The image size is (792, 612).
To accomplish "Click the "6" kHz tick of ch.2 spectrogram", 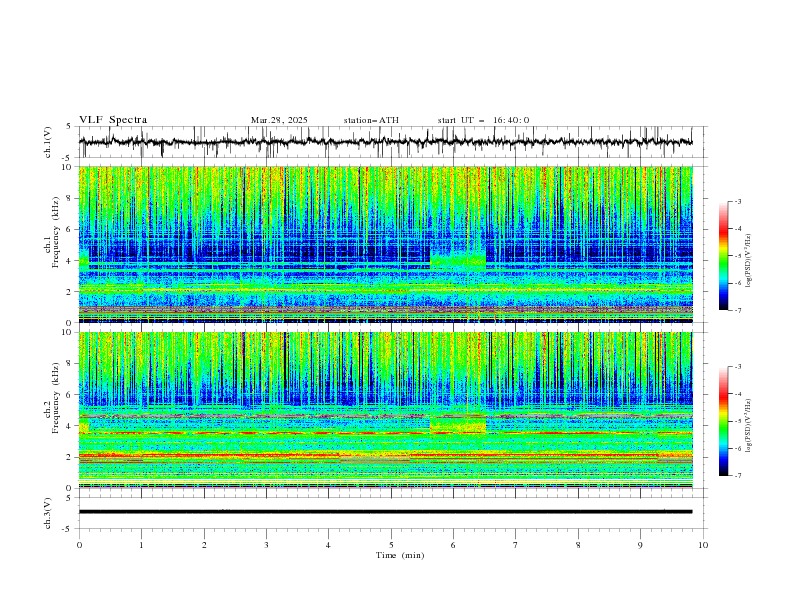I will [70, 395].
